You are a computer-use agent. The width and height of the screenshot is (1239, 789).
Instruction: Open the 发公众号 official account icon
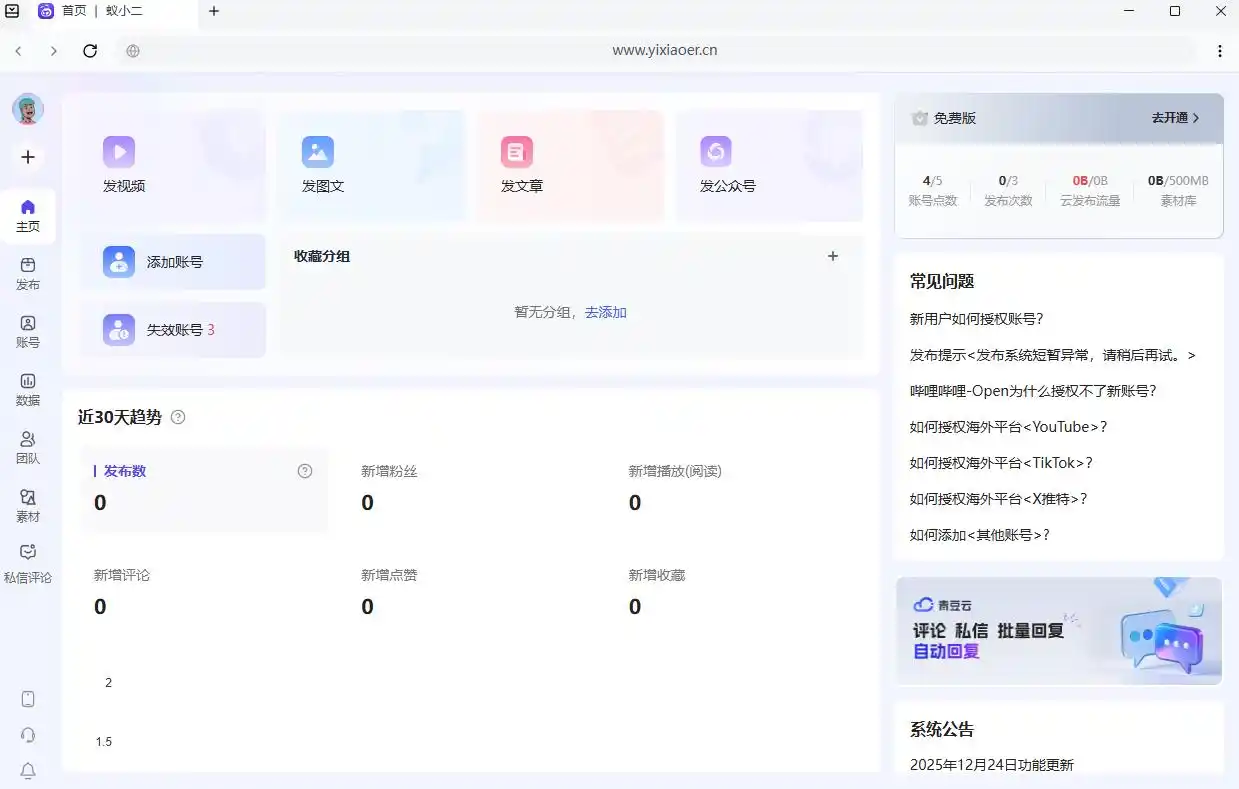click(x=716, y=152)
